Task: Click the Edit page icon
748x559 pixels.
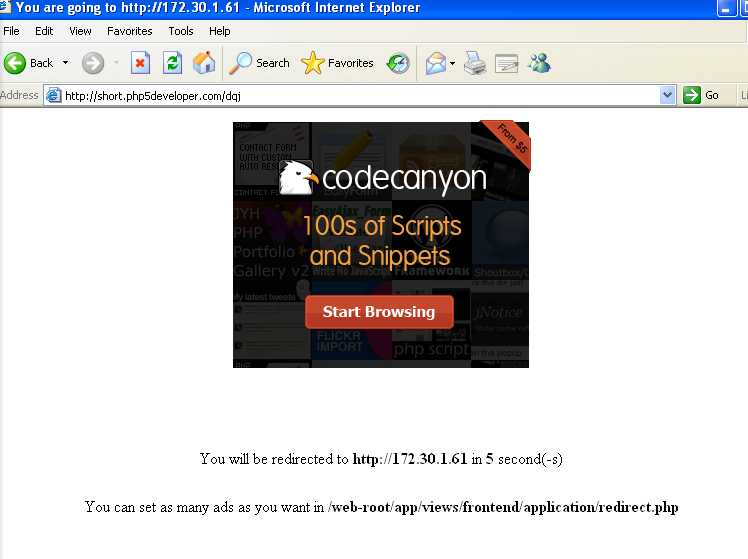Action: coord(507,63)
